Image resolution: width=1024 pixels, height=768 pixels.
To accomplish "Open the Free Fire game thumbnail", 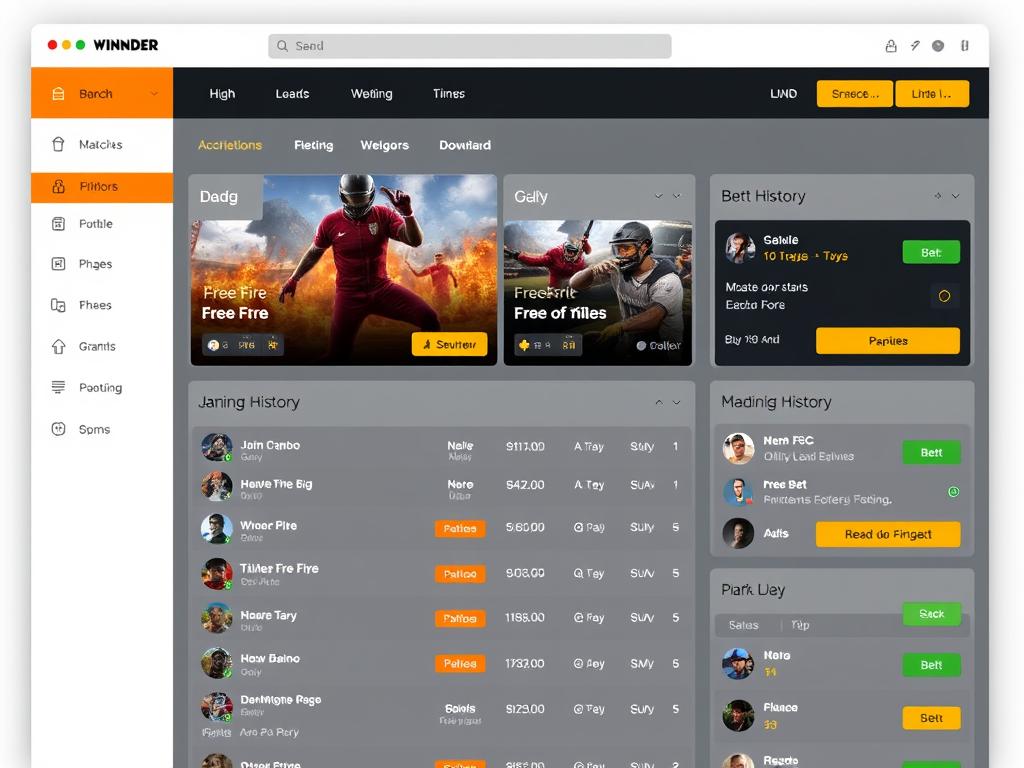I will [344, 270].
